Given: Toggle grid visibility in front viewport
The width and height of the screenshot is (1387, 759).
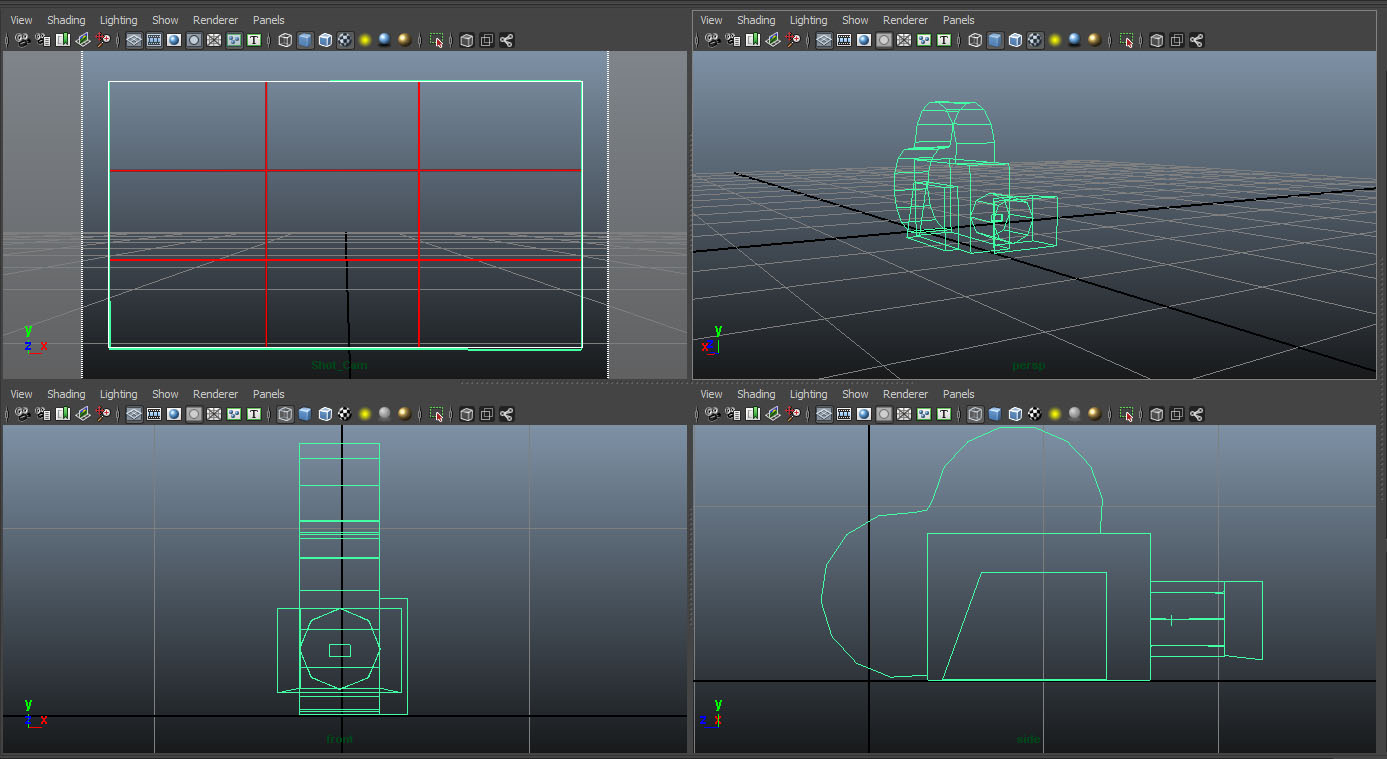Looking at the screenshot, I should pyautogui.click(x=133, y=414).
